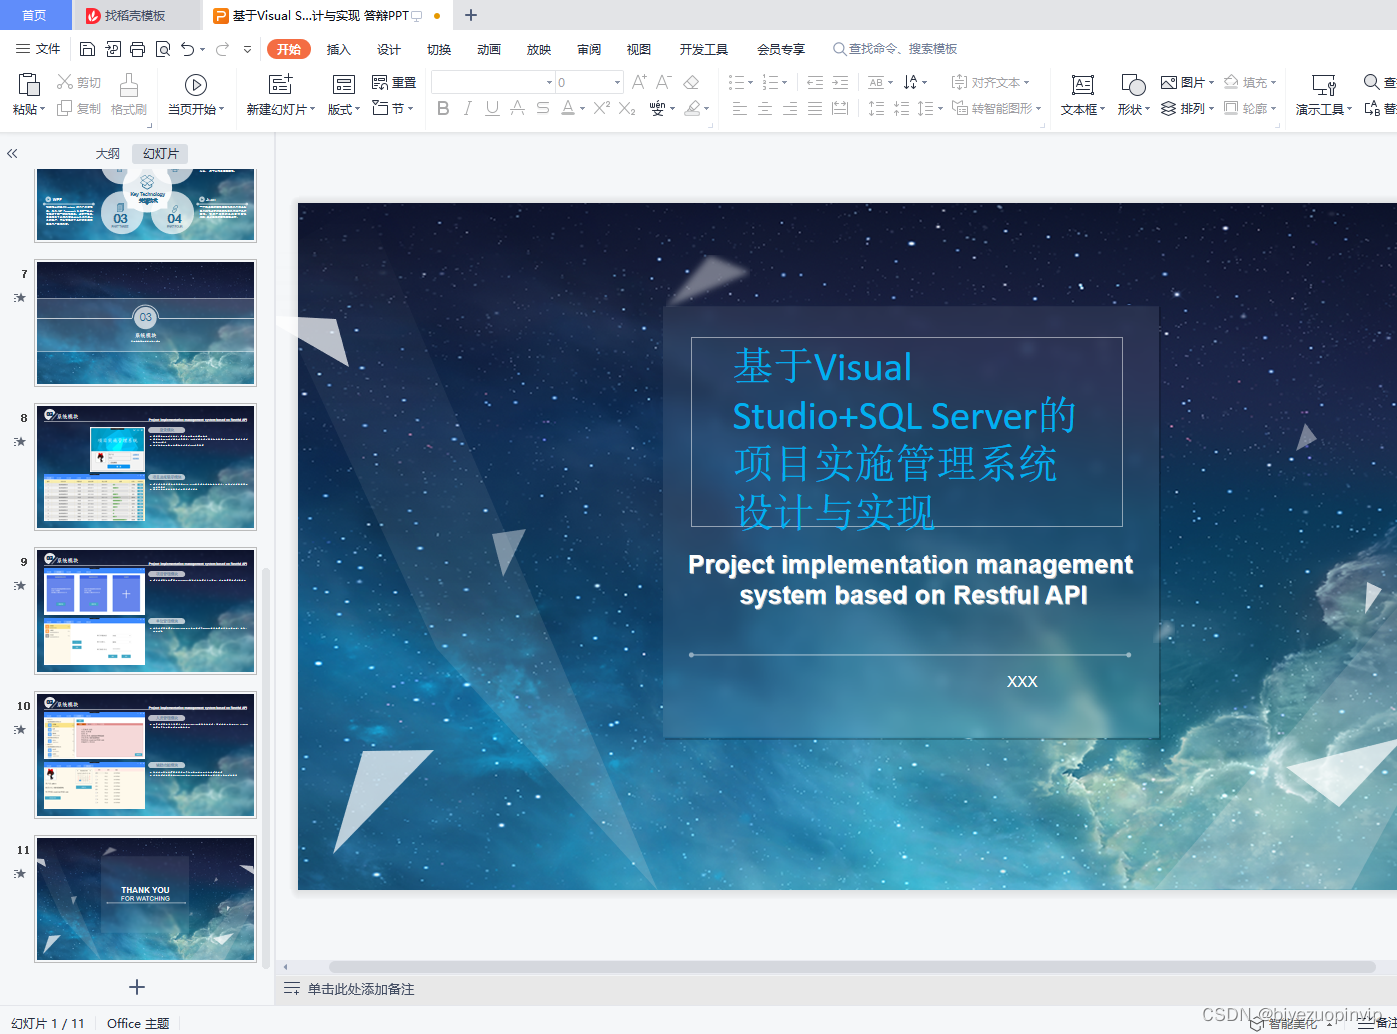The height and width of the screenshot is (1034, 1397).
Task: Click the Paste (粘贴) clipboard icon
Action: 29,85
